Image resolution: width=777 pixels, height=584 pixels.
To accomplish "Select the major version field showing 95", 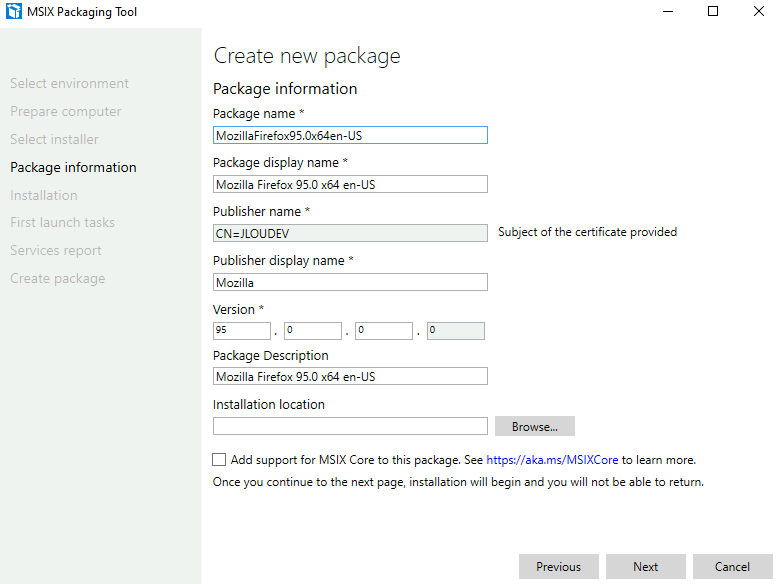I will click(242, 330).
